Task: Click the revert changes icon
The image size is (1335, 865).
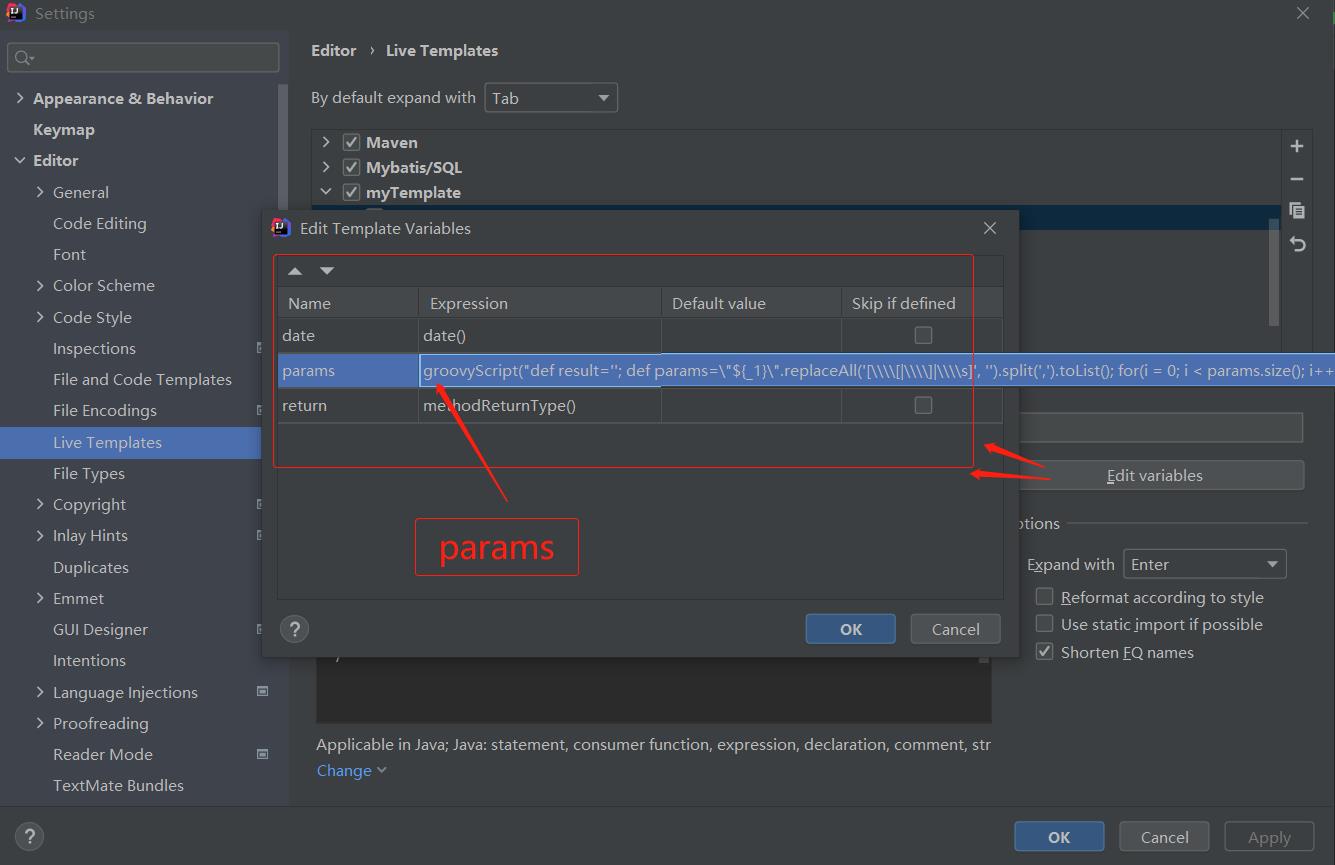Action: [x=1297, y=244]
